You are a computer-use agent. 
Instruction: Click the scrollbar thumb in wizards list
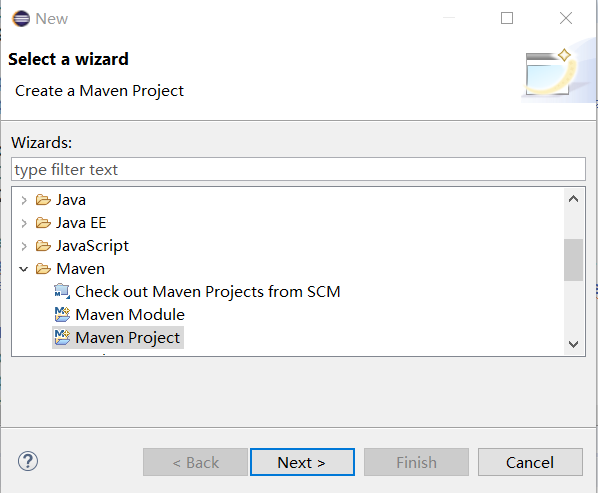pos(573,260)
